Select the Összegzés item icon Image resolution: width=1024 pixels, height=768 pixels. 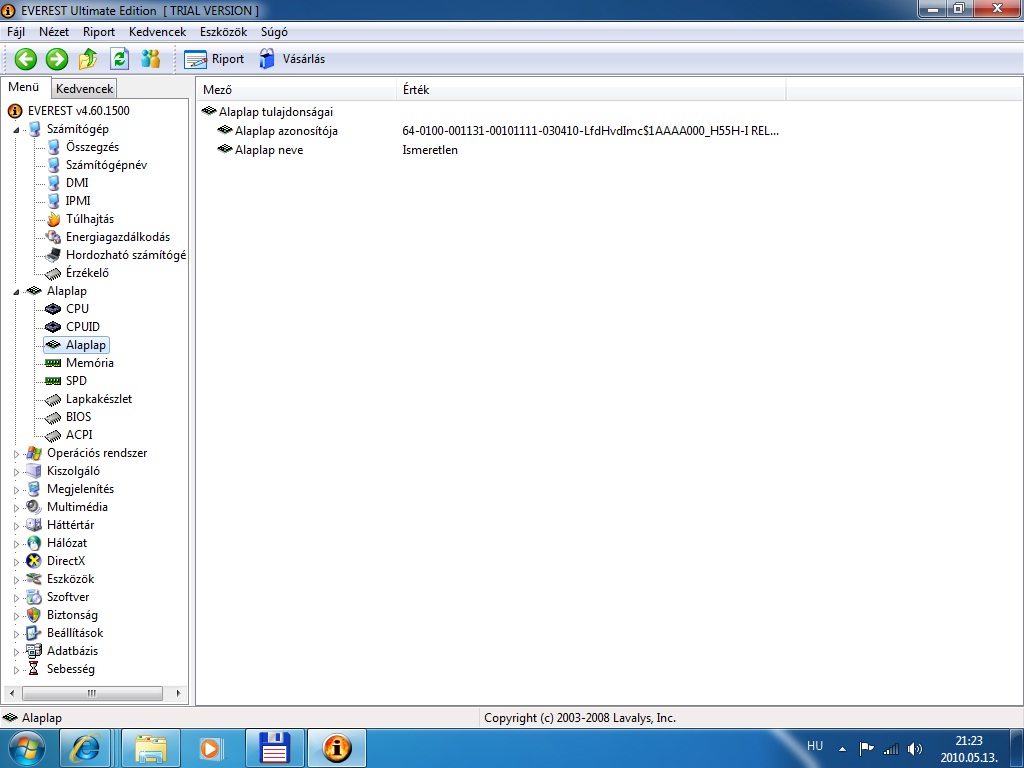tap(54, 147)
